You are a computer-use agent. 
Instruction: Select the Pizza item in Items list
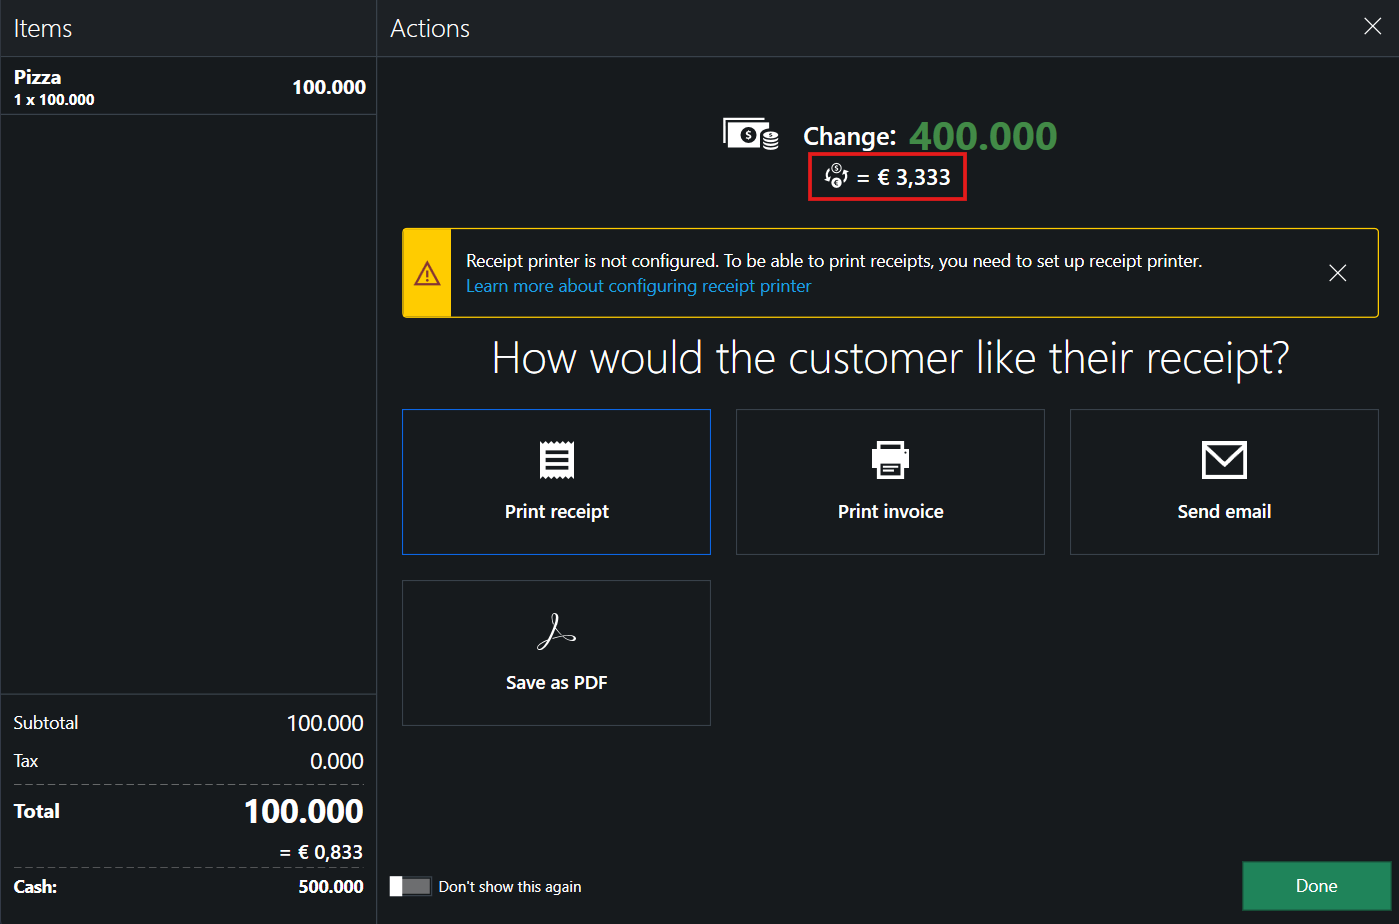click(x=188, y=87)
